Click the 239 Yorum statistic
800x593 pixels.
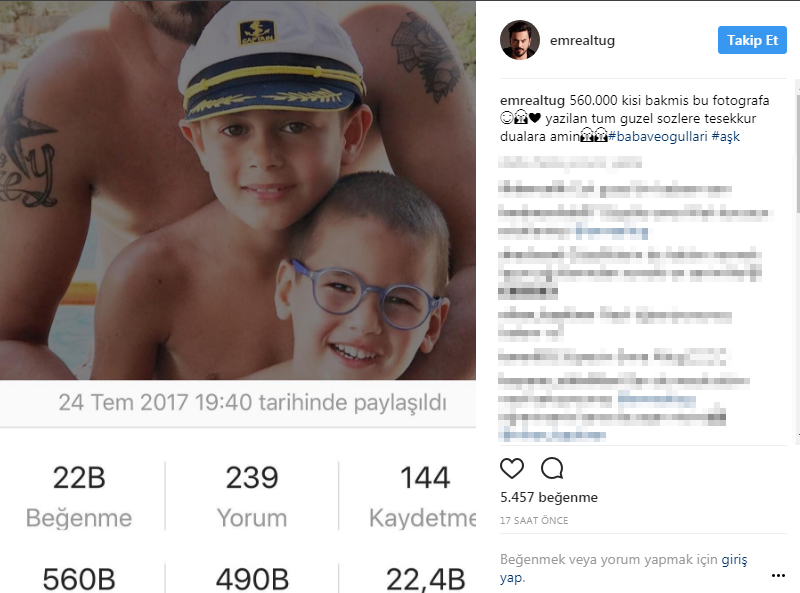coord(252,496)
